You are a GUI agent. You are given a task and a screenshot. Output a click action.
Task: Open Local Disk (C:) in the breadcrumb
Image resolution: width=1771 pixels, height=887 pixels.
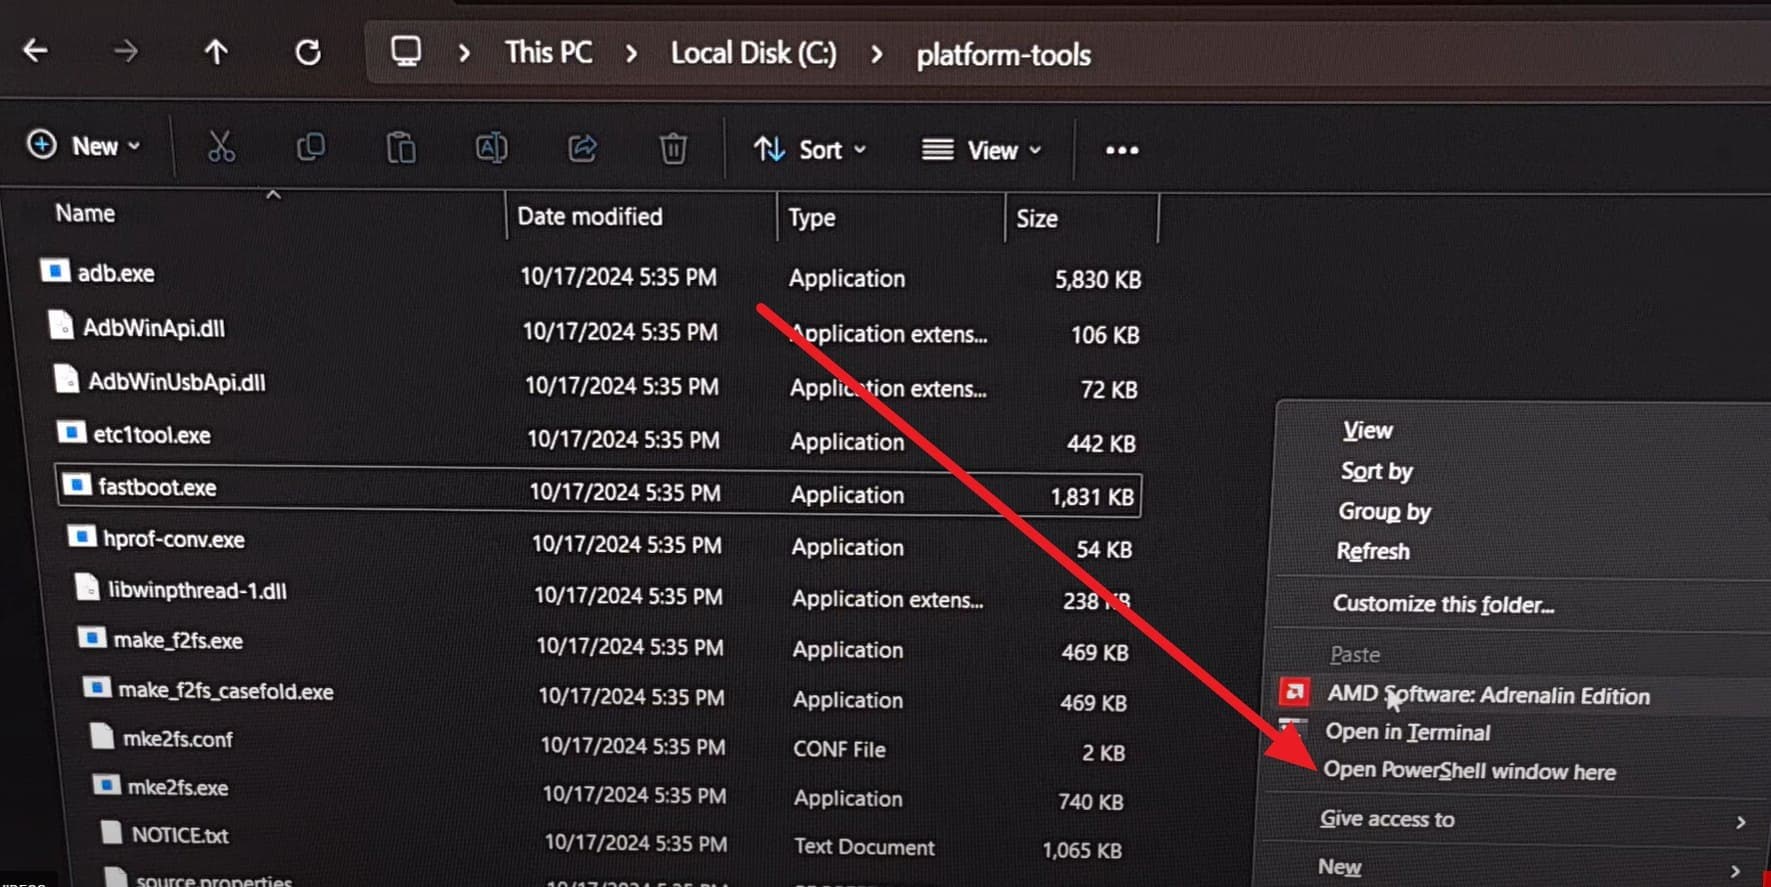pyautogui.click(x=754, y=53)
